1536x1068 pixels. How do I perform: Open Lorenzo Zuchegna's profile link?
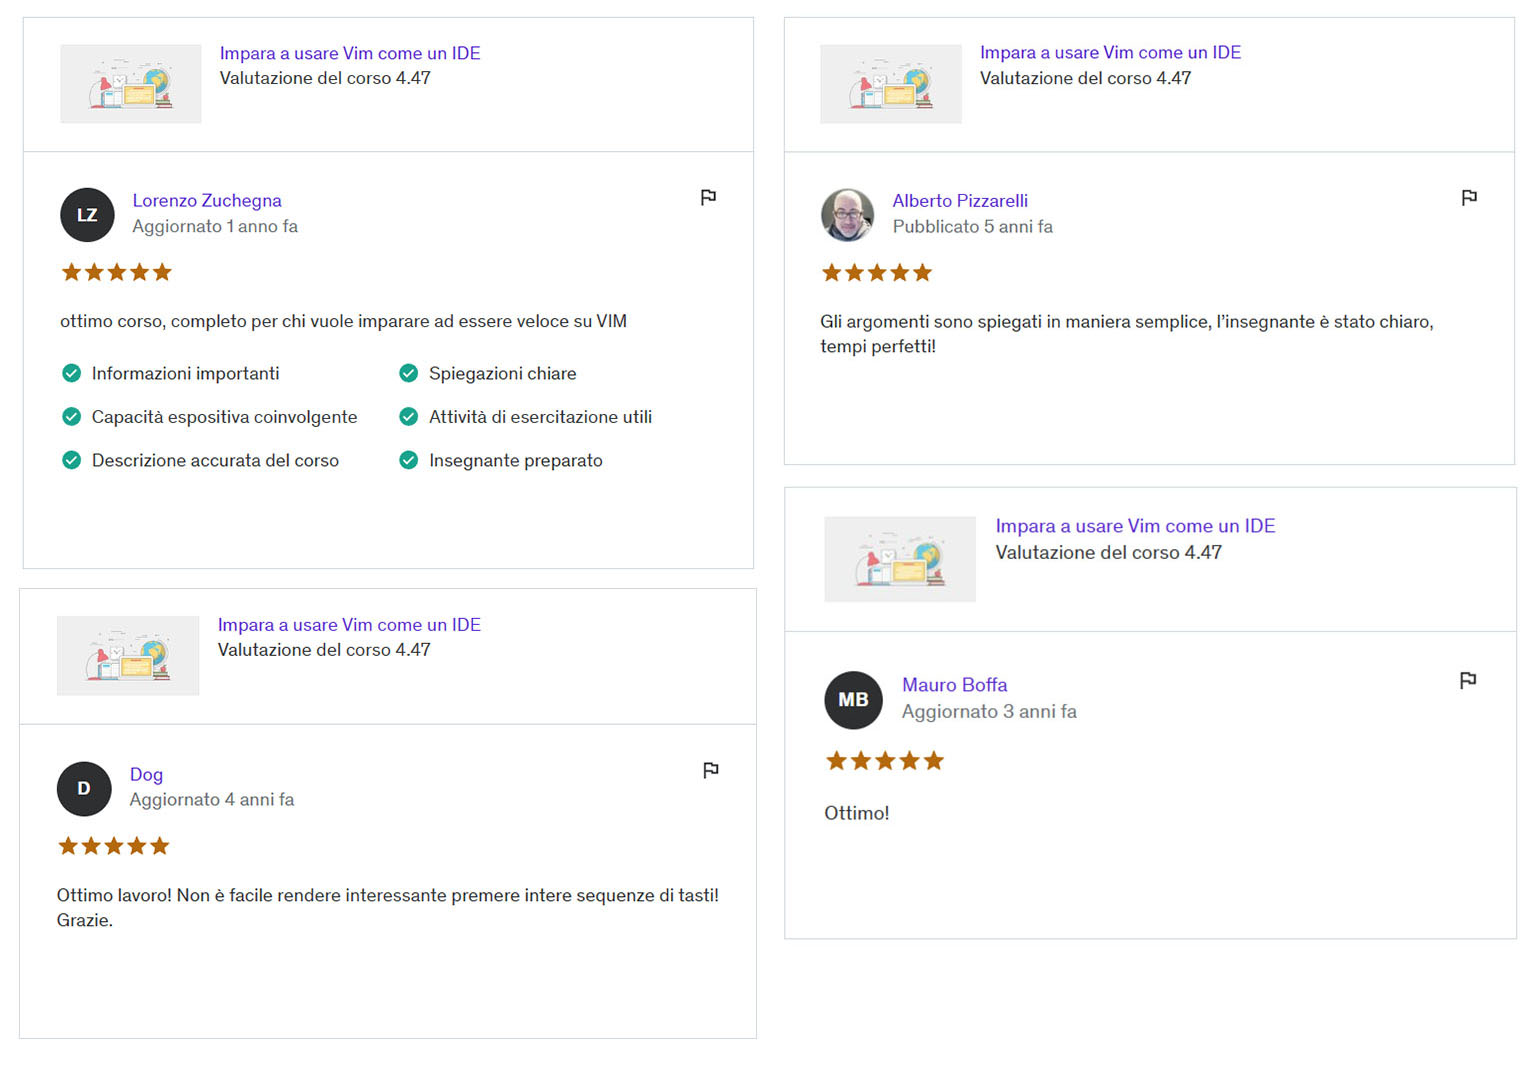coord(207,200)
